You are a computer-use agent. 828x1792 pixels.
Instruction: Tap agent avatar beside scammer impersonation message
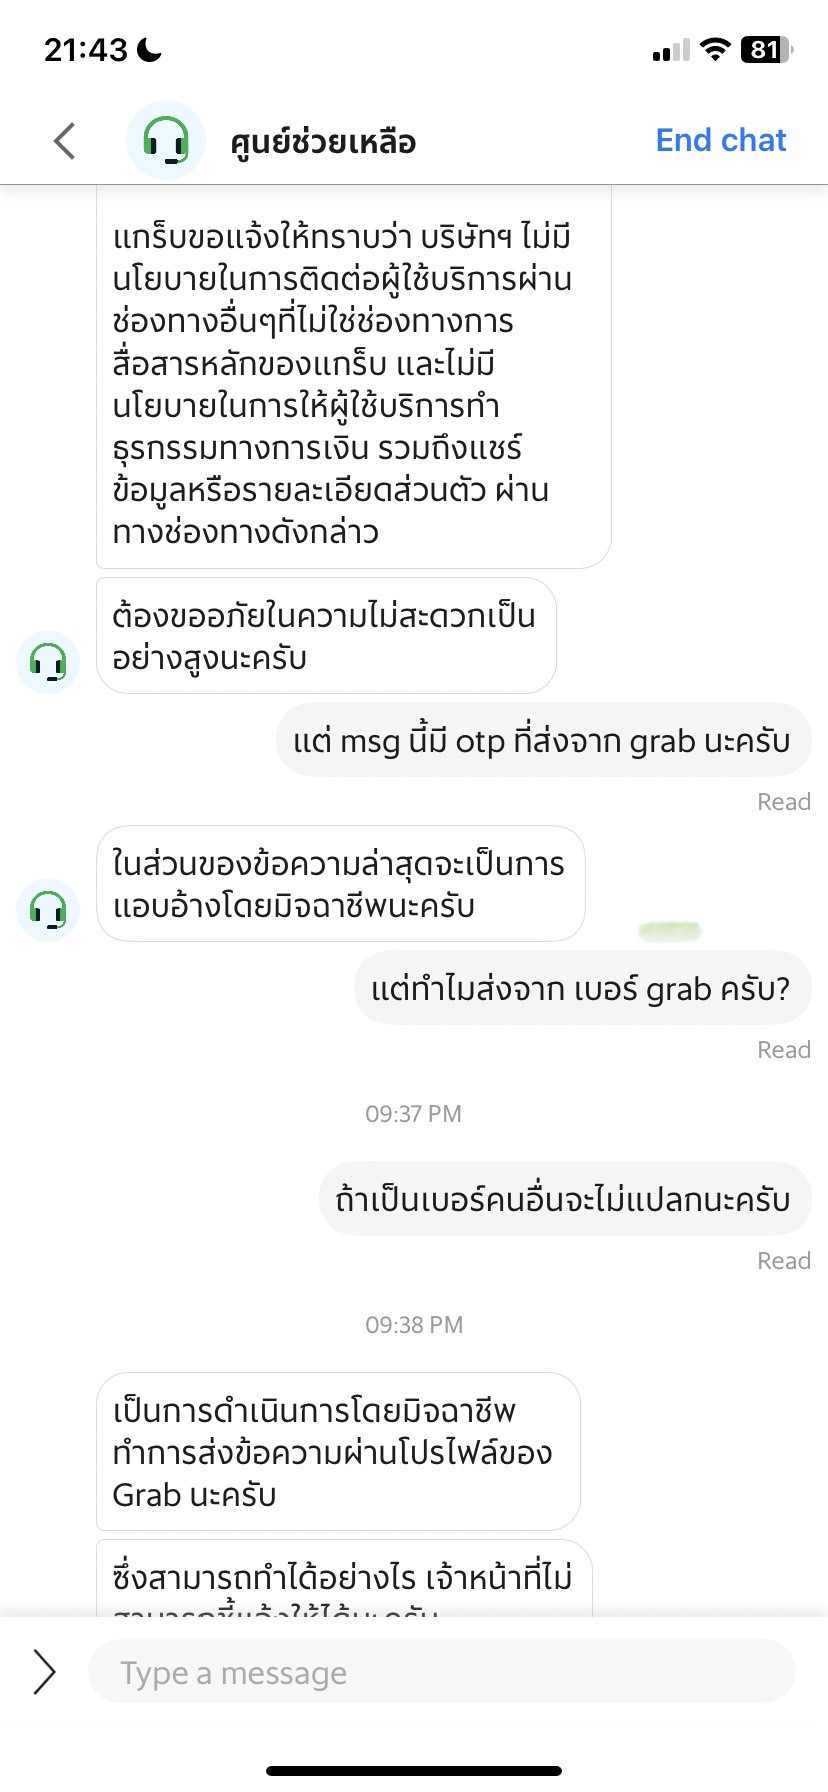tap(48, 910)
